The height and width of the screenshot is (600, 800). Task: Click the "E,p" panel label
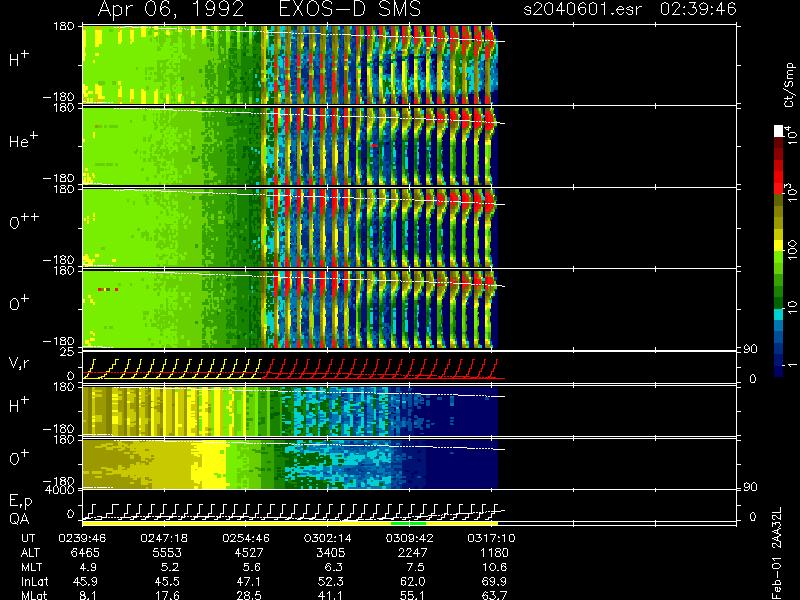[x=20, y=502]
